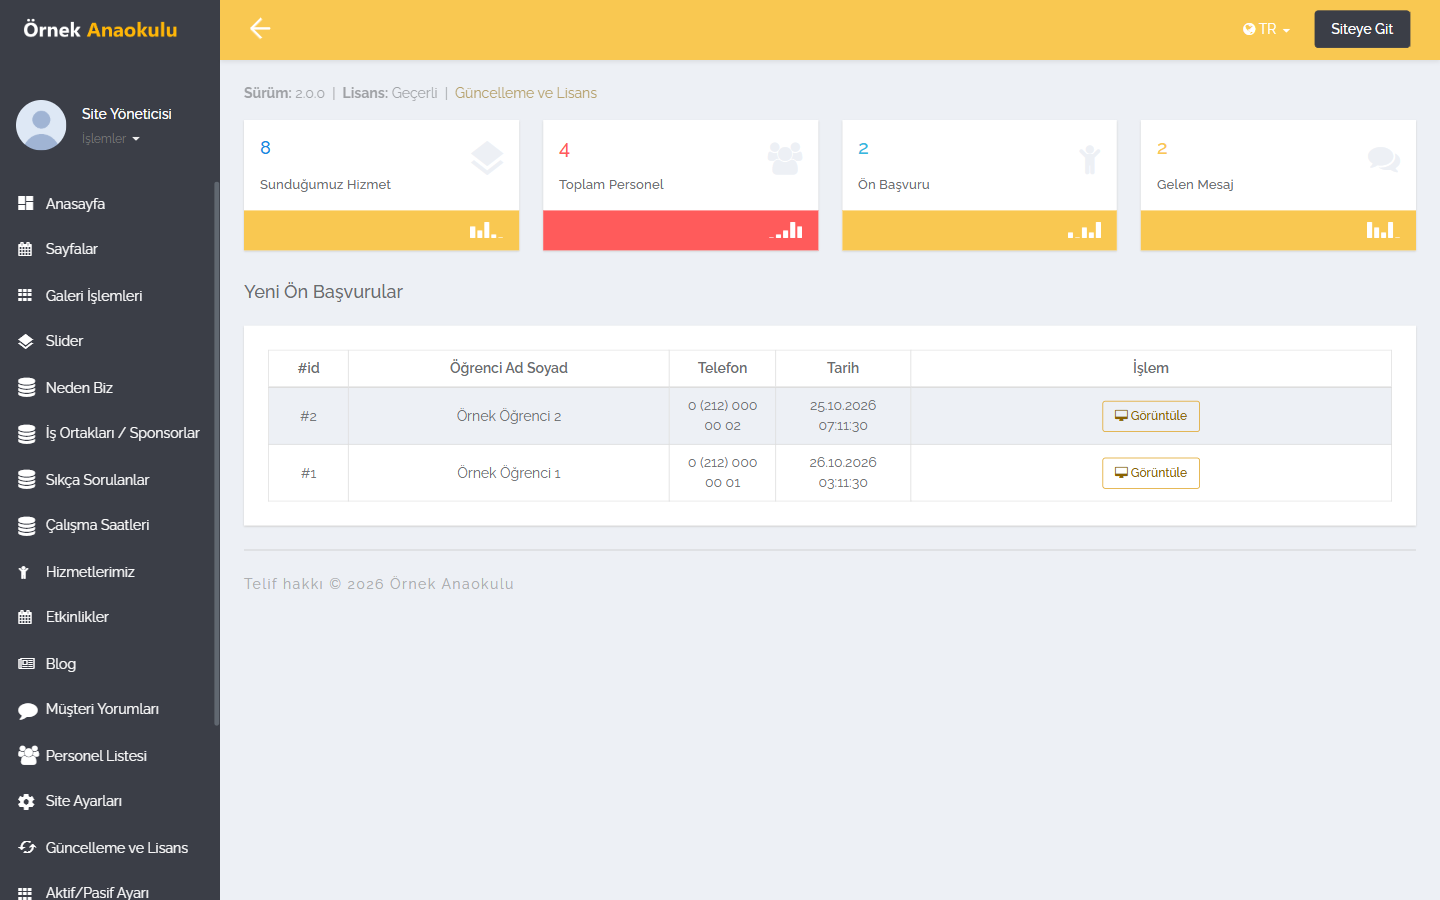The image size is (1440, 900).
Task: Click the Müşteri Yorumları speech bubble icon
Action: click(27, 710)
